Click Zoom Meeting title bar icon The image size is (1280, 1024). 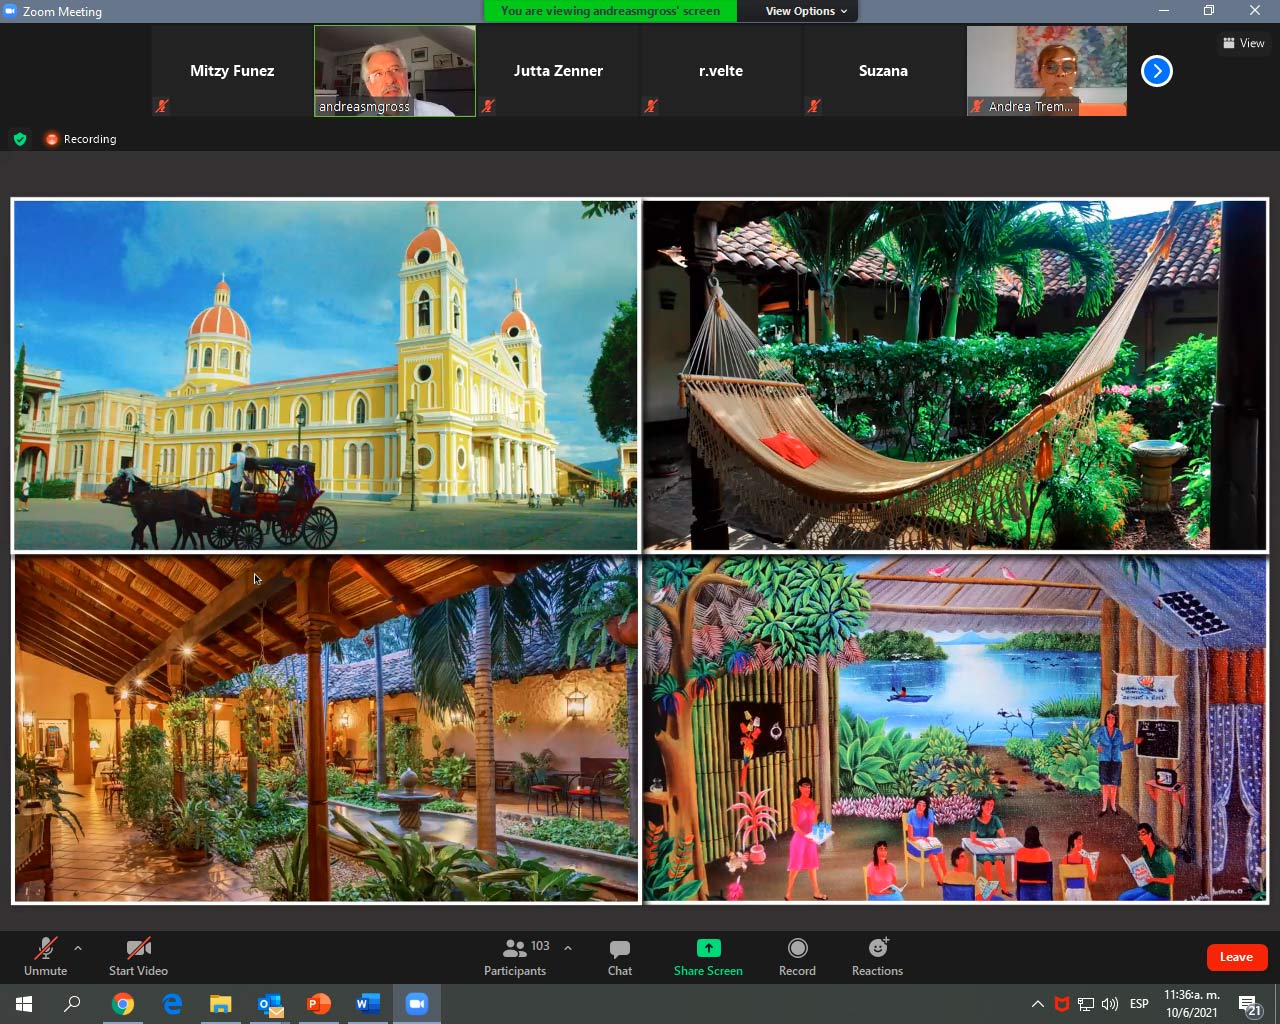point(10,11)
